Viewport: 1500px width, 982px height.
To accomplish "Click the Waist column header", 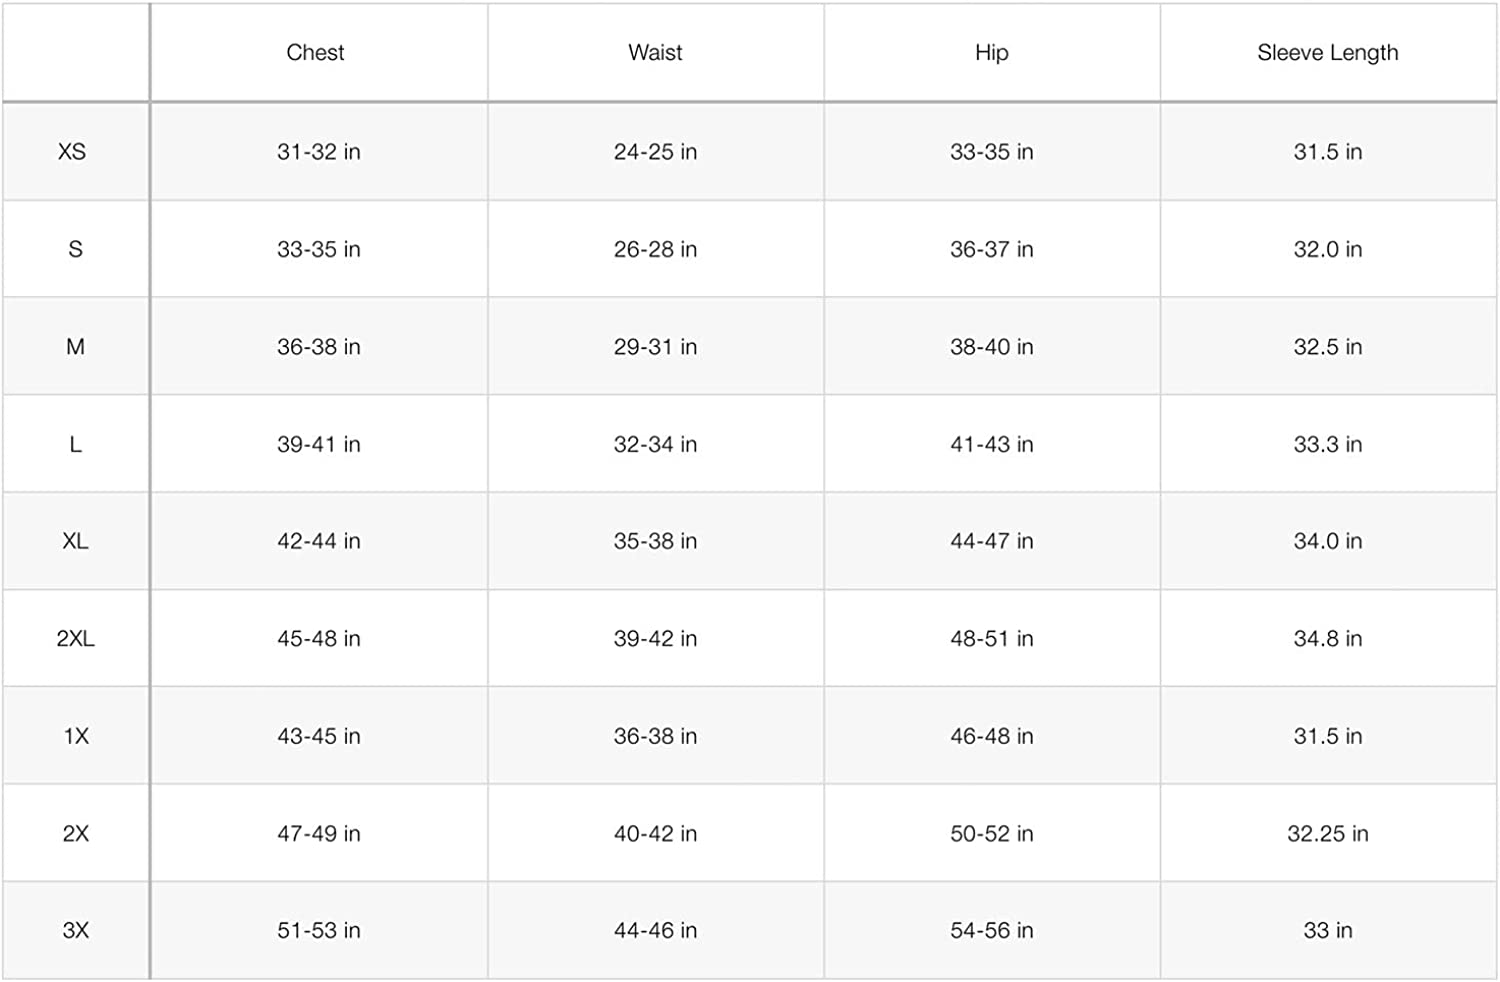I will [655, 53].
